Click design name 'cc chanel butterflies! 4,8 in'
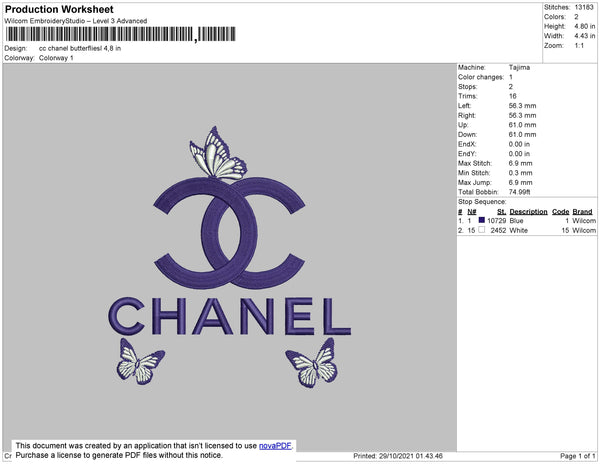Viewport: 600px width, 464px height. coord(80,49)
